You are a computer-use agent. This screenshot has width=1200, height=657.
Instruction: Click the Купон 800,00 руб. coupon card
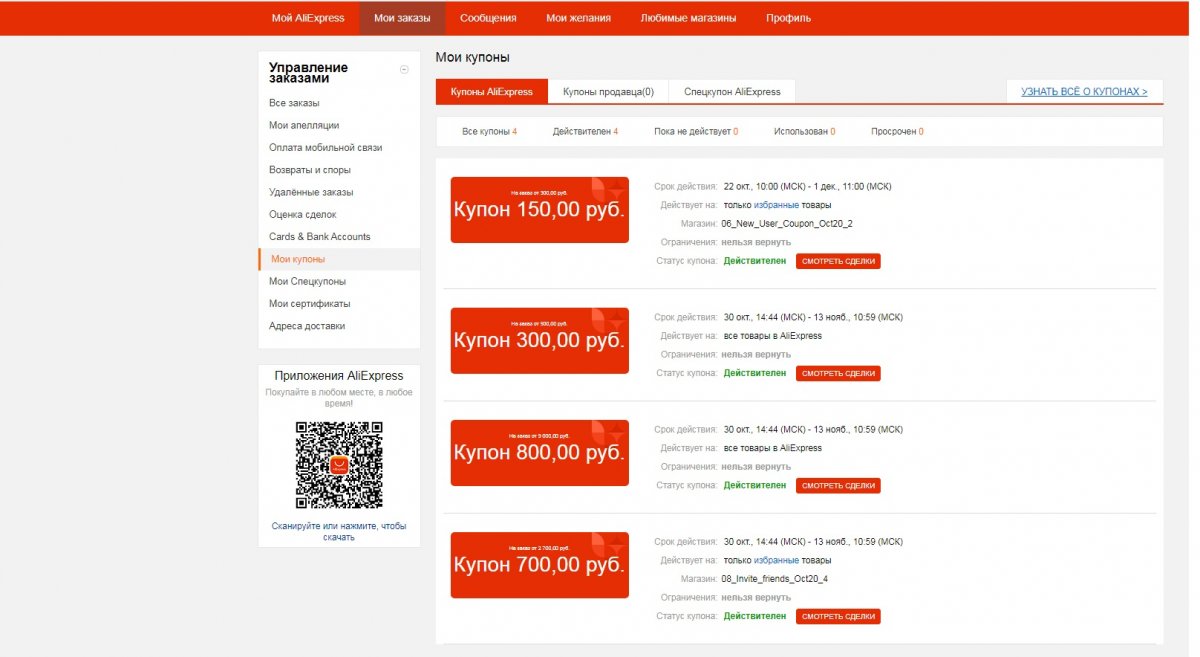[x=540, y=453]
